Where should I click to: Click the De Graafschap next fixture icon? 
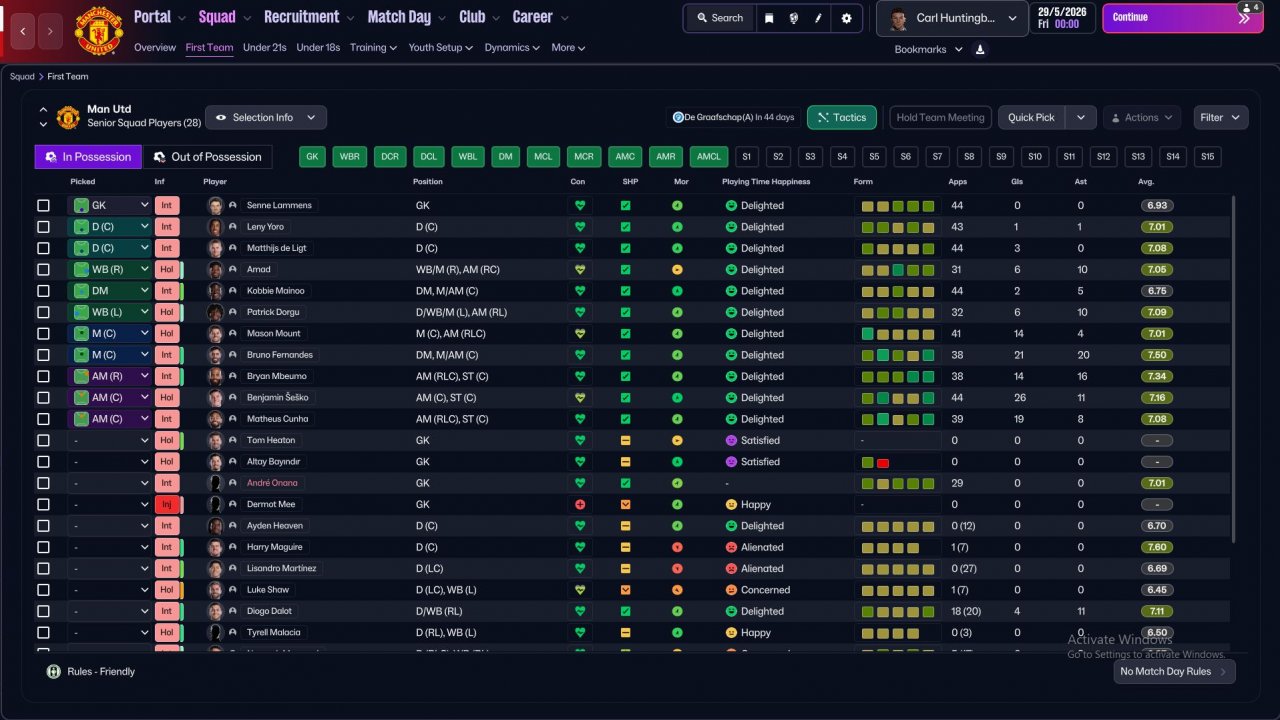pyautogui.click(x=678, y=118)
